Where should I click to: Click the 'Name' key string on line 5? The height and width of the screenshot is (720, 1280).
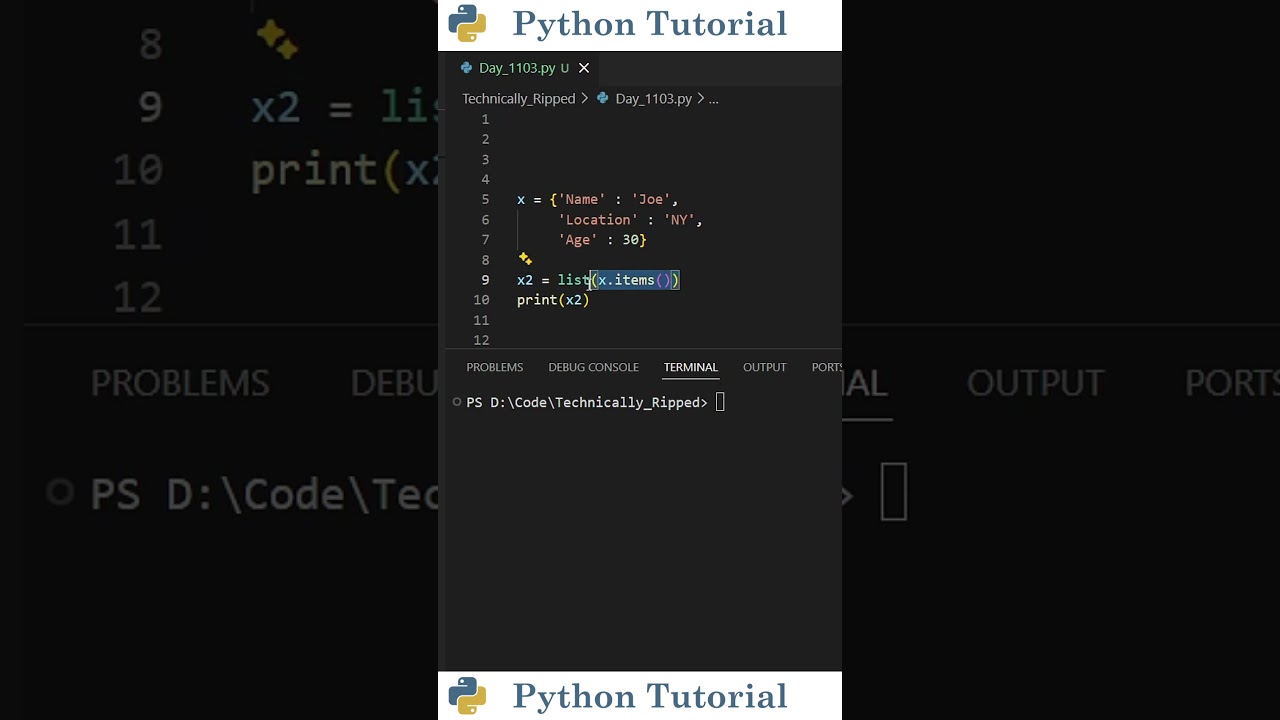click(x=582, y=200)
